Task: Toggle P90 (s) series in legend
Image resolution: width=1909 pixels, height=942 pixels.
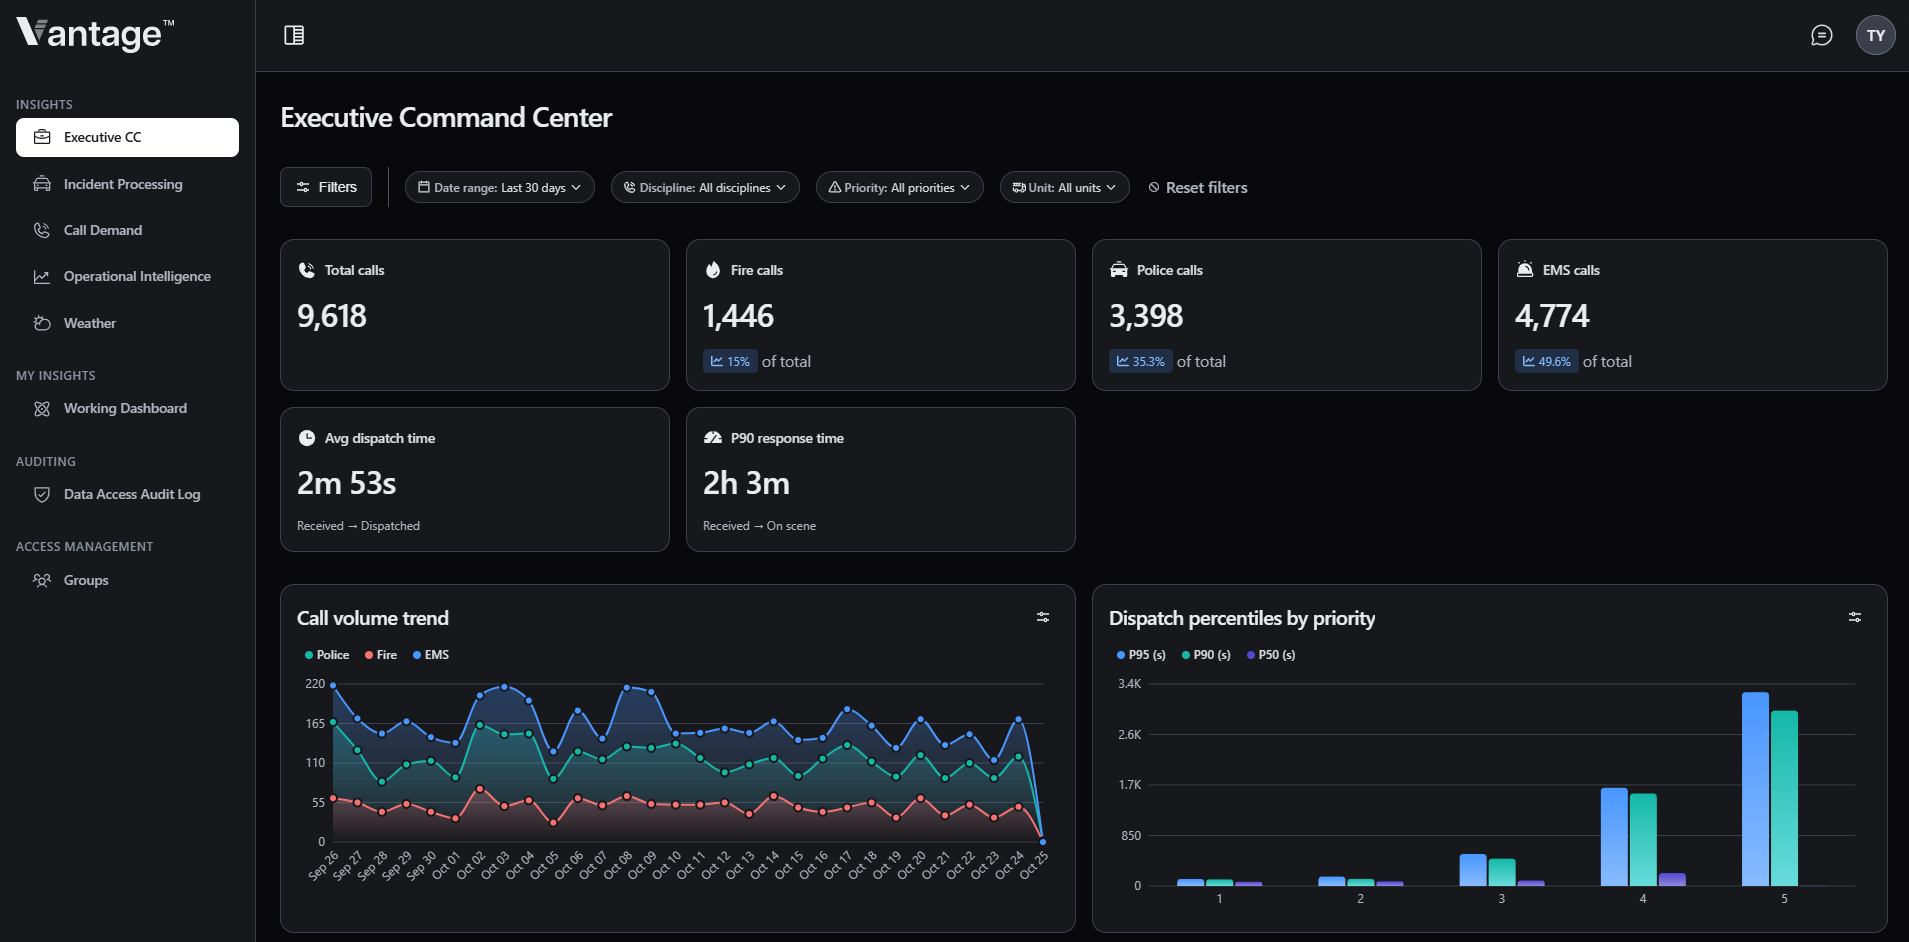Action: pos(1206,655)
